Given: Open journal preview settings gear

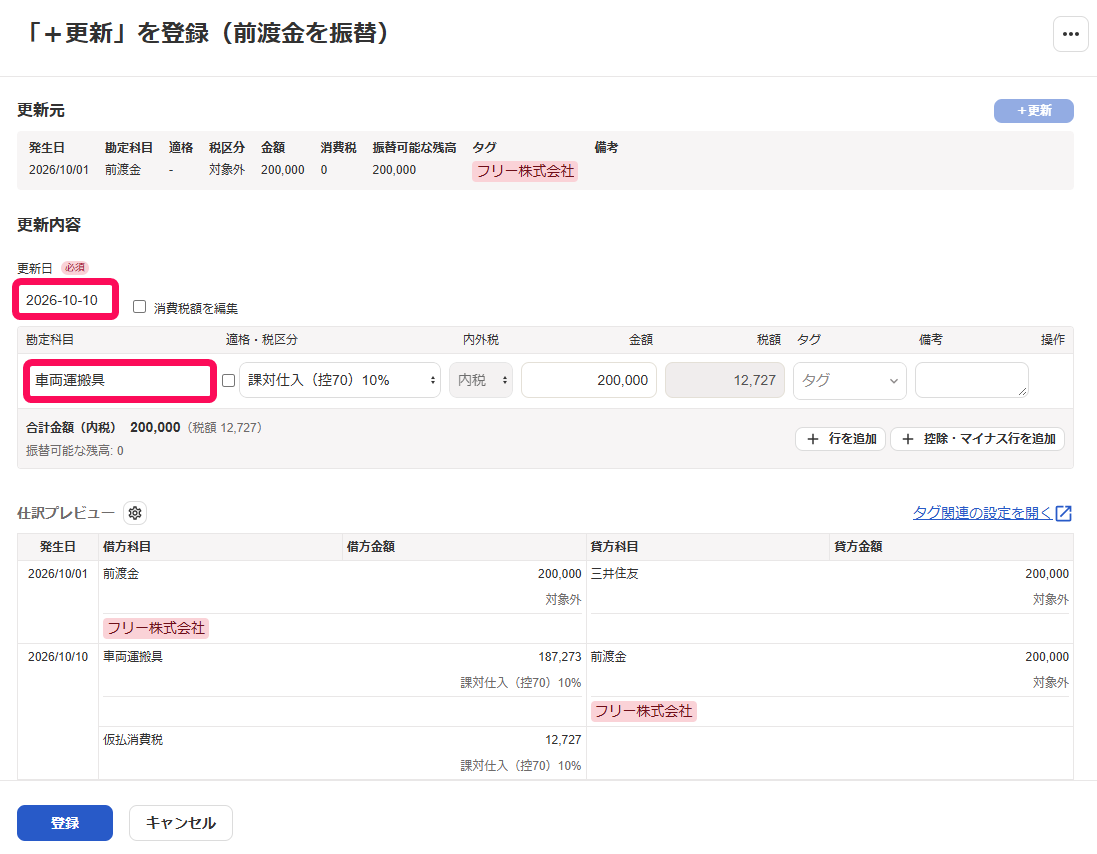Looking at the screenshot, I should click(x=135, y=513).
